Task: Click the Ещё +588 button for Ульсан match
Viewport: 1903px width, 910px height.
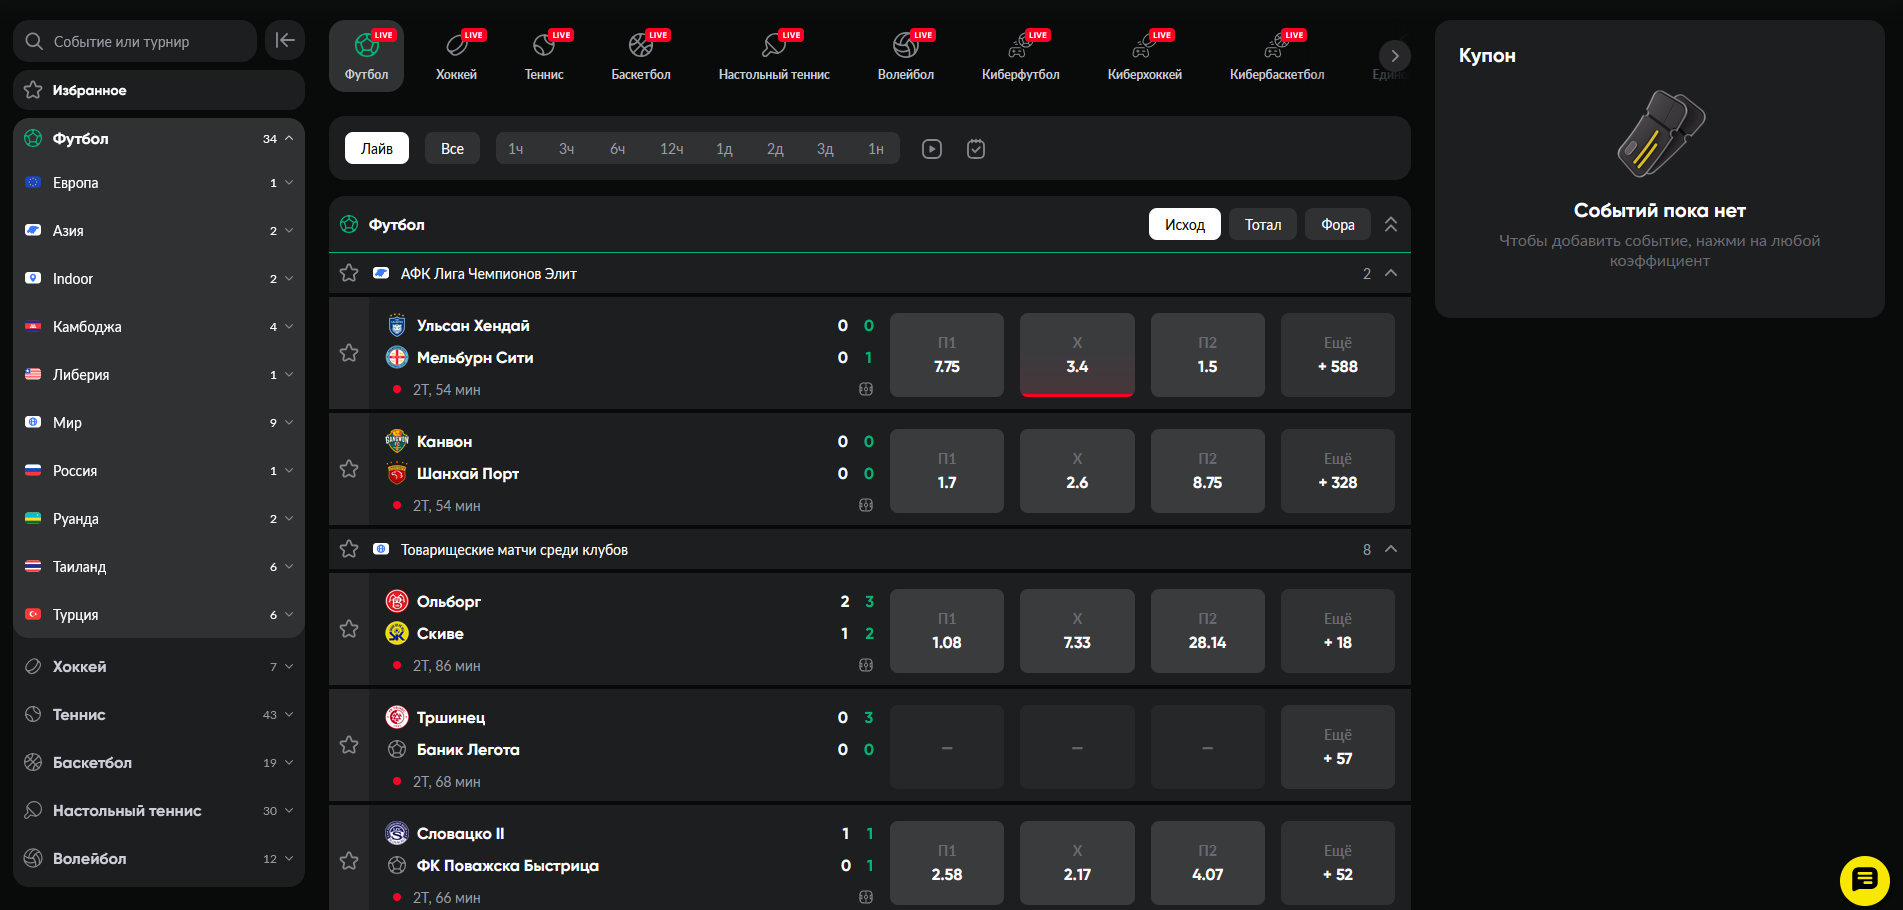Action: tap(1337, 354)
